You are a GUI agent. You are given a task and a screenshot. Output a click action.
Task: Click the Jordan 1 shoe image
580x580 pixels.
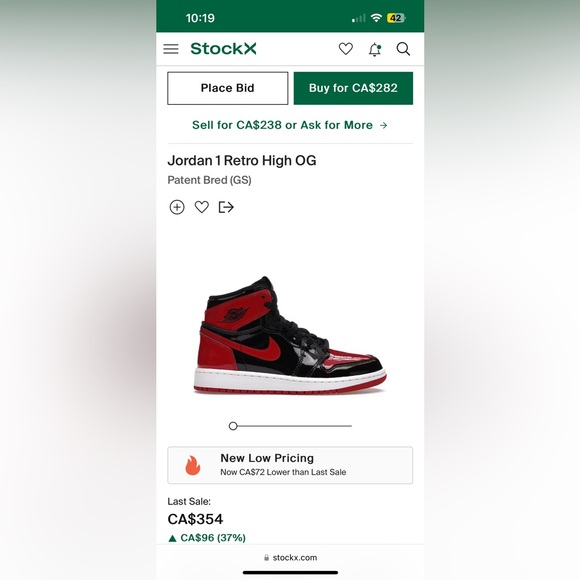pos(290,335)
